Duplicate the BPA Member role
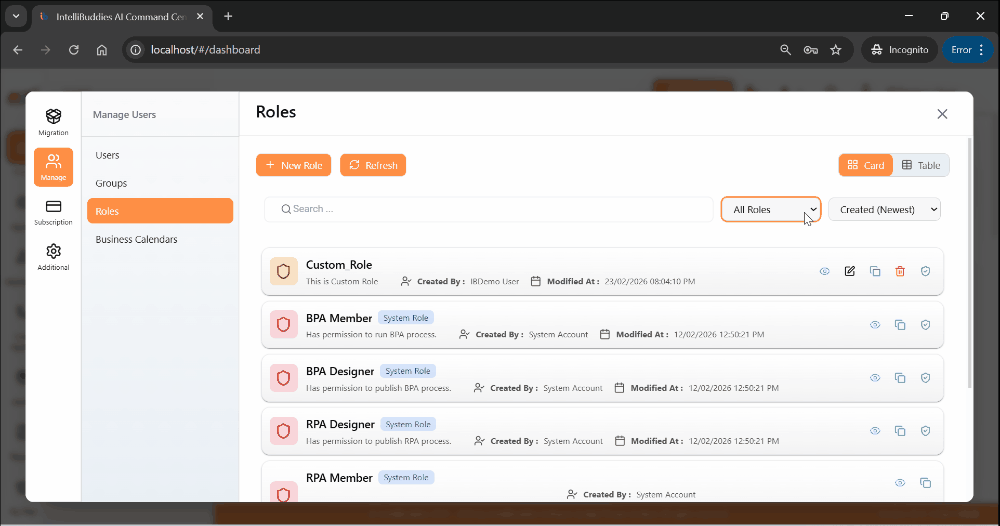 [x=900, y=325]
